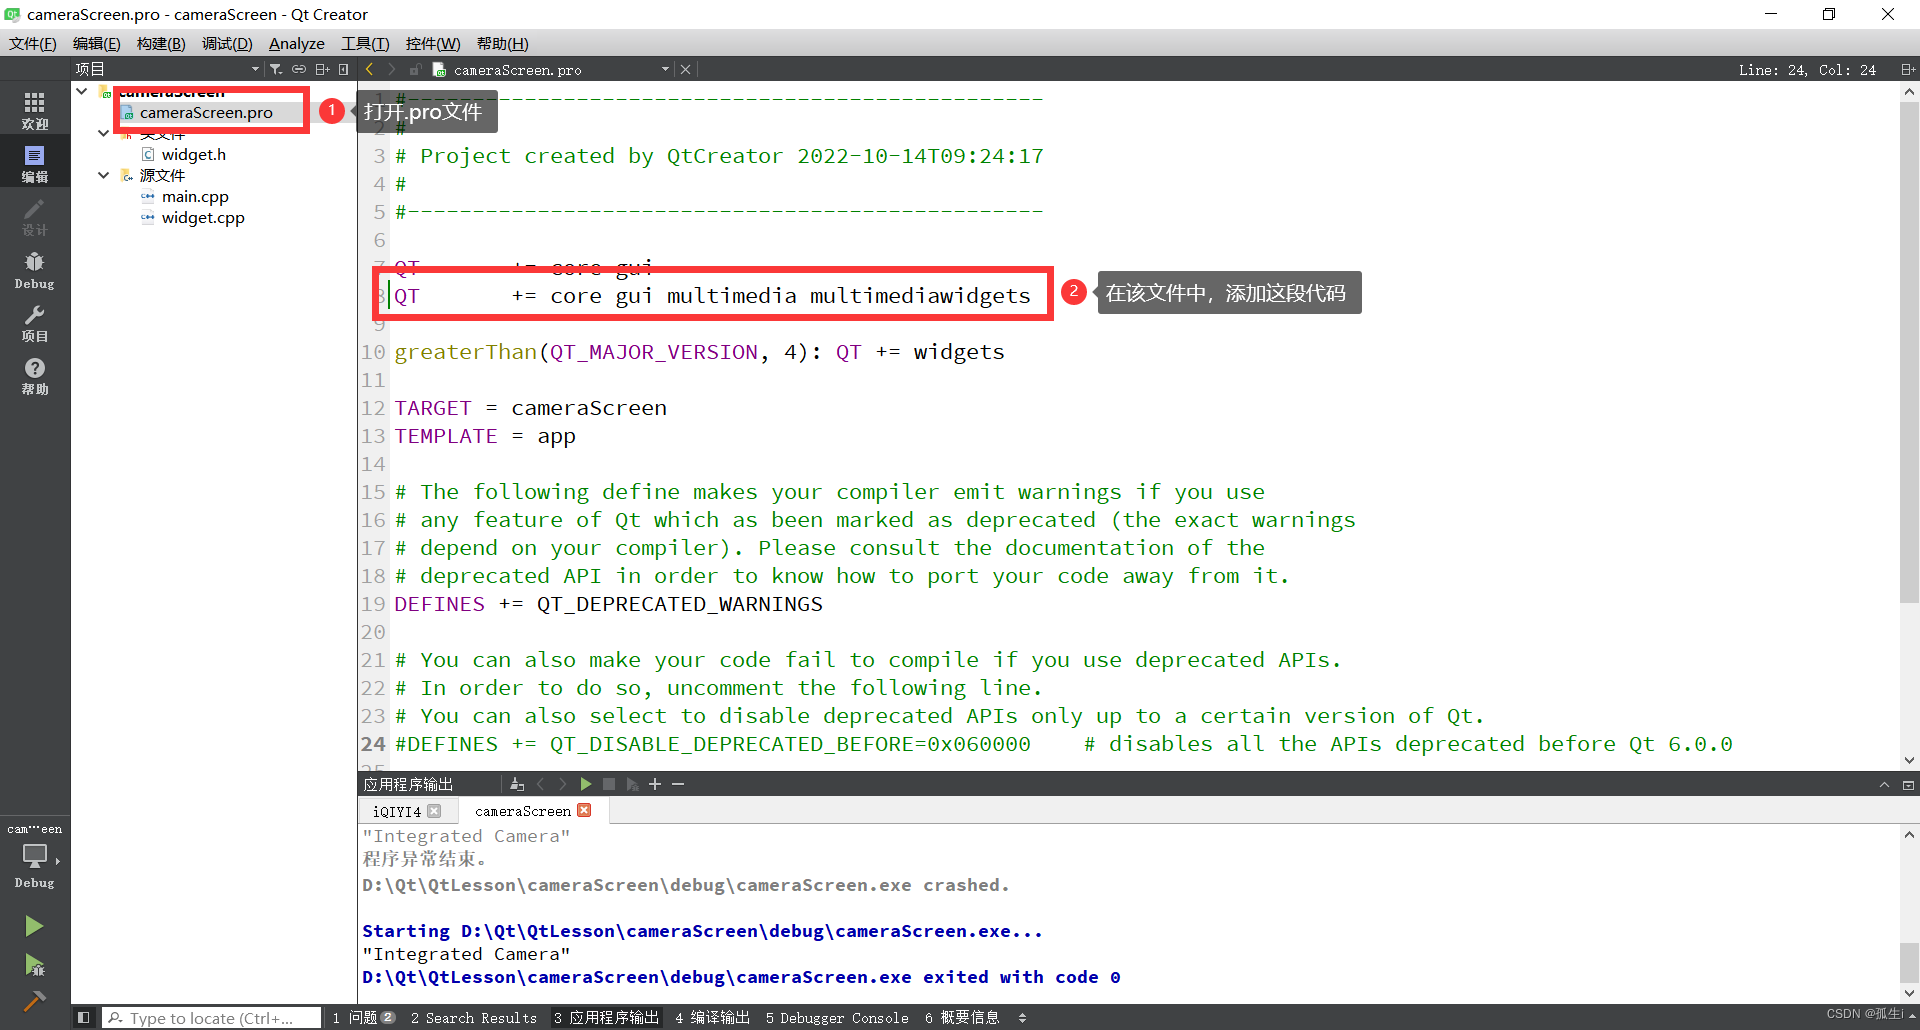
Task: Switch to Debug mode in sidebar
Action: coord(35,270)
